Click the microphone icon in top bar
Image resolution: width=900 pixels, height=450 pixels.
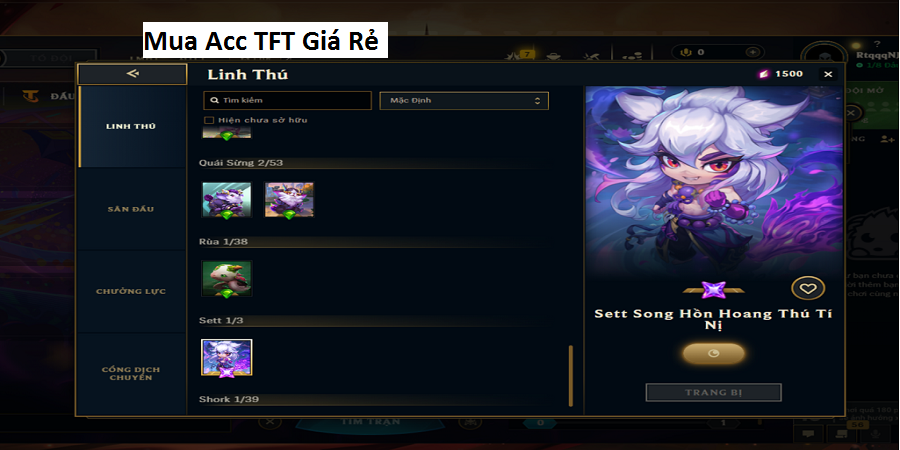[685, 52]
